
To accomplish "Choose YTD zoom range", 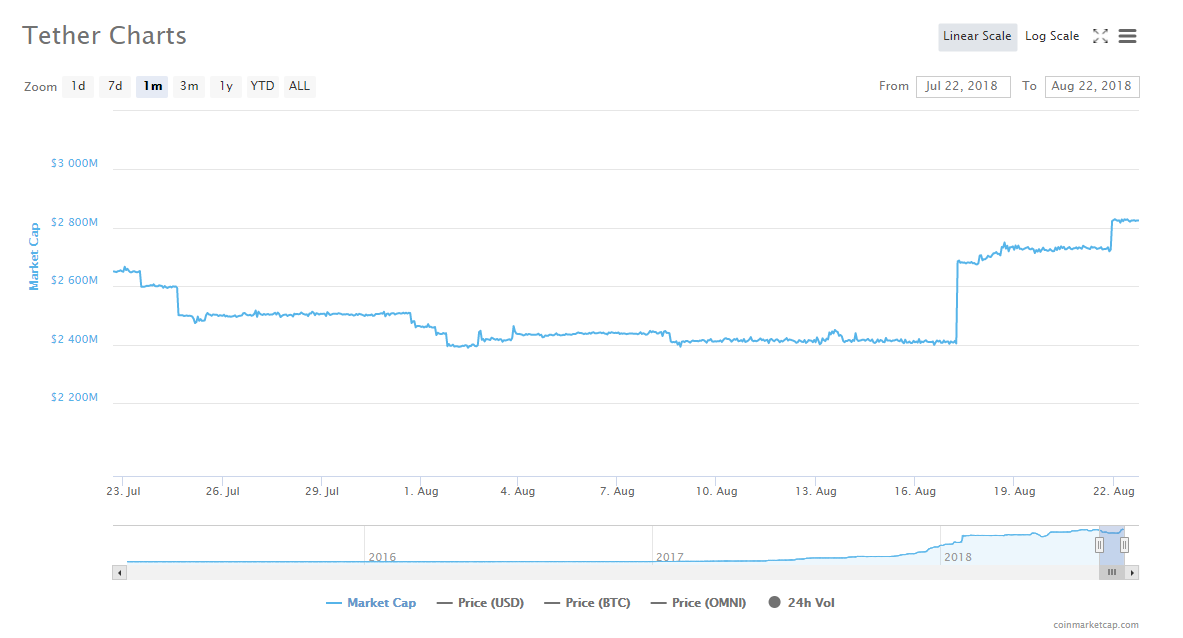I will (262, 86).
